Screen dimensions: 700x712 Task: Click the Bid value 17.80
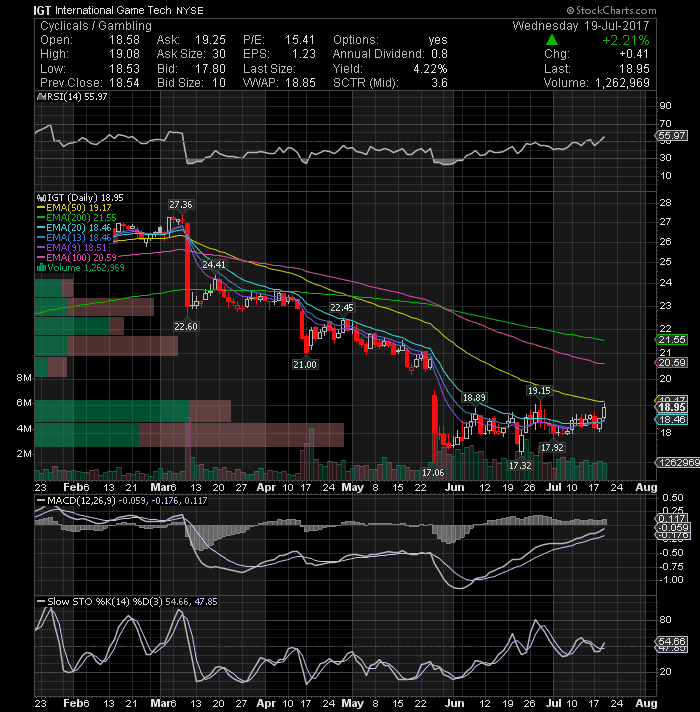[210, 69]
